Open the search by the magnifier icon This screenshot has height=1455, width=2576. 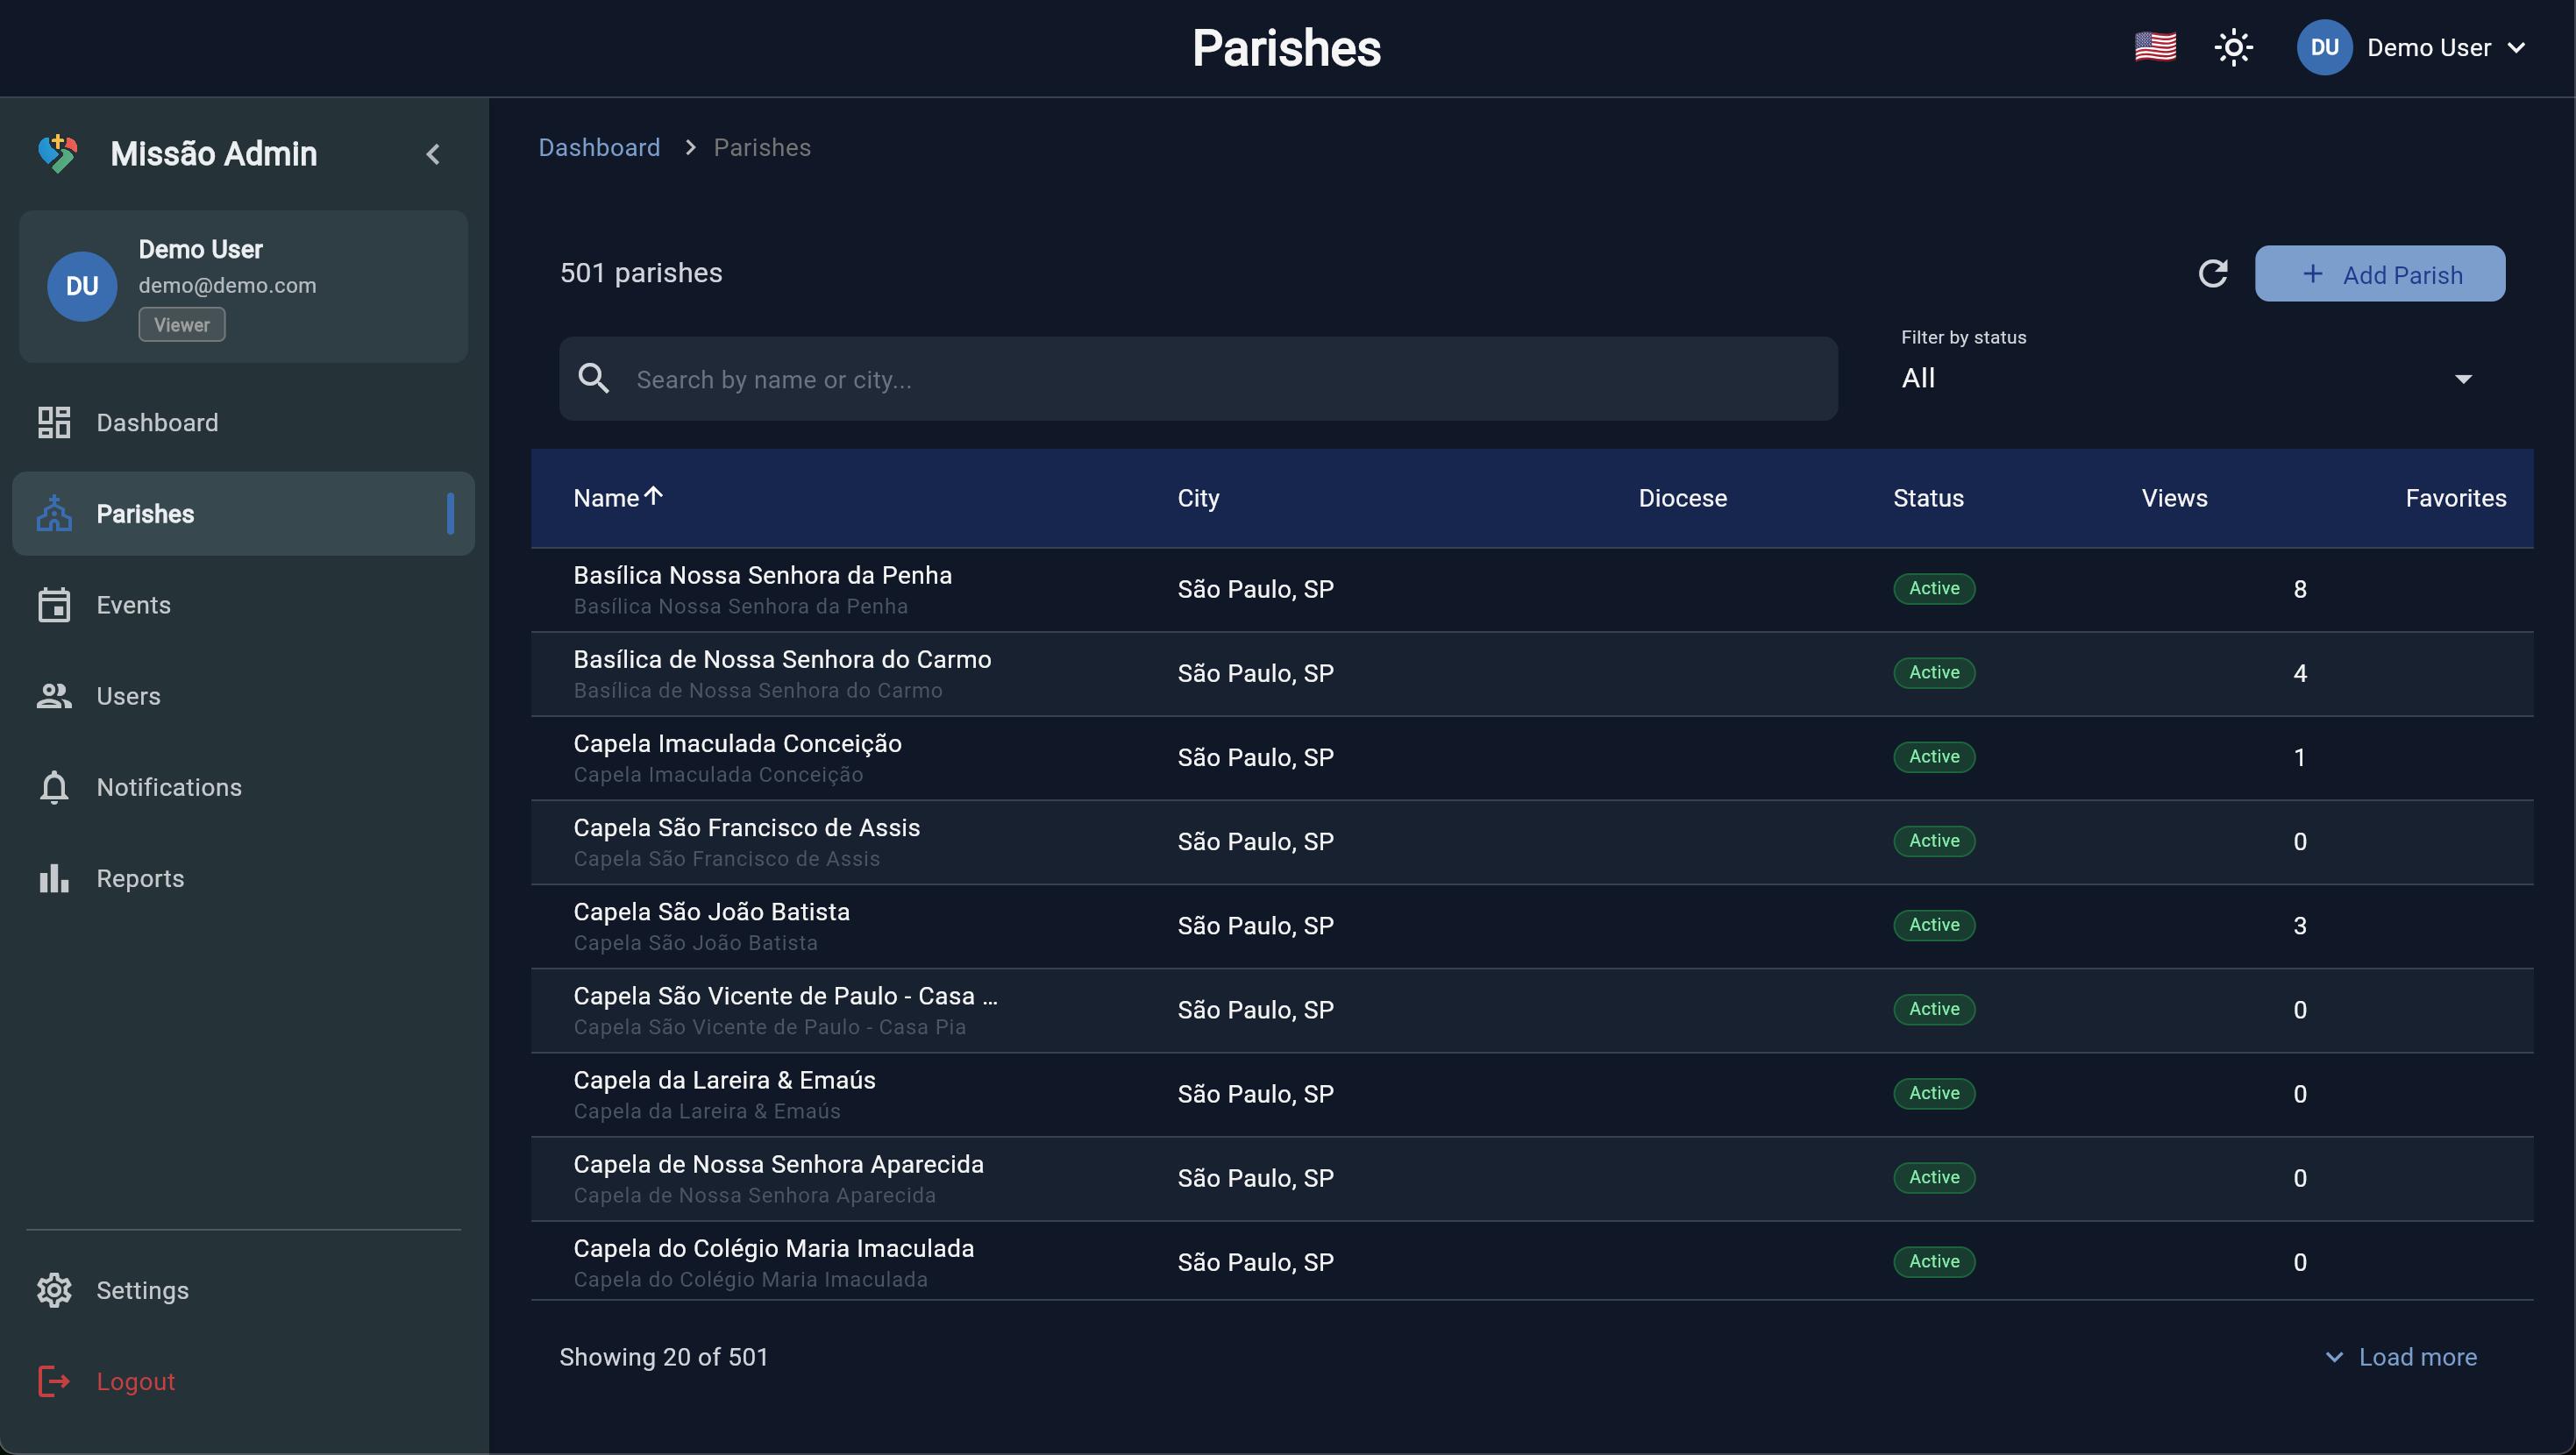(x=594, y=378)
